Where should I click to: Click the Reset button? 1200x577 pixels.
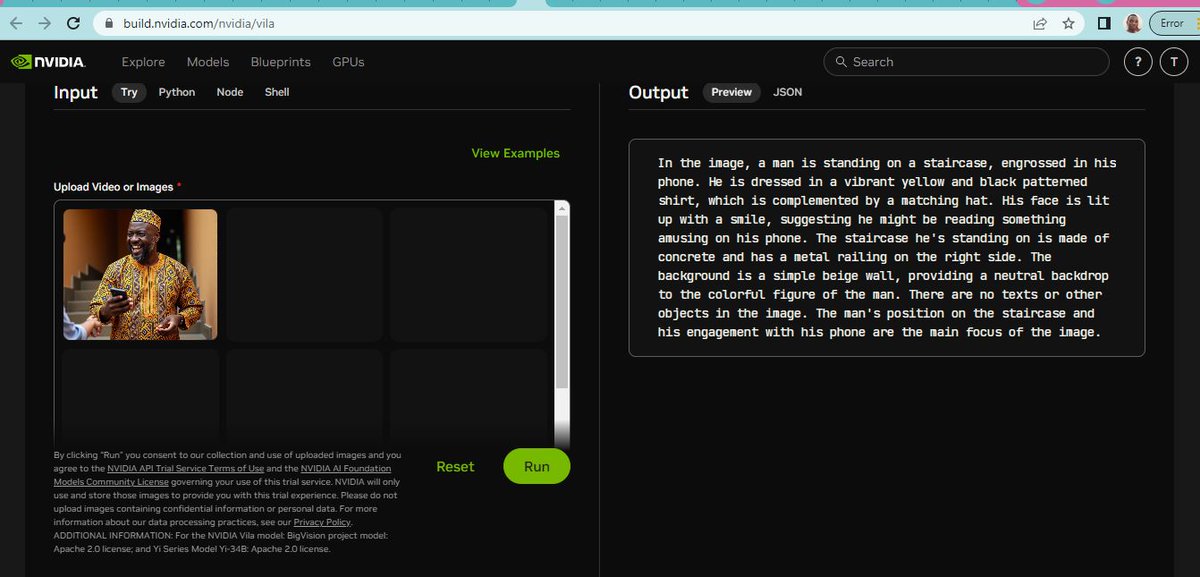point(455,467)
